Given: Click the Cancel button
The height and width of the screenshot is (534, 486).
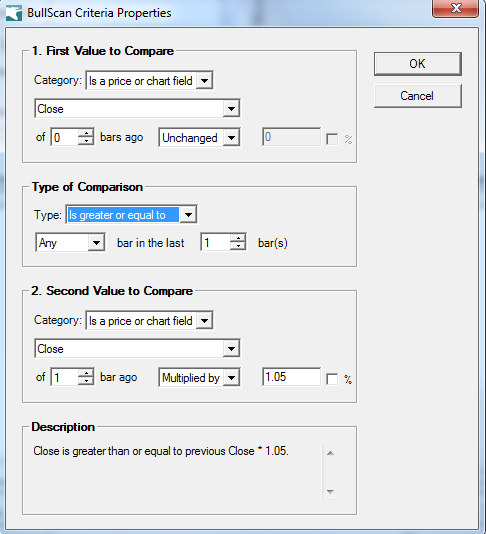Looking at the screenshot, I should (x=418, y=96).
